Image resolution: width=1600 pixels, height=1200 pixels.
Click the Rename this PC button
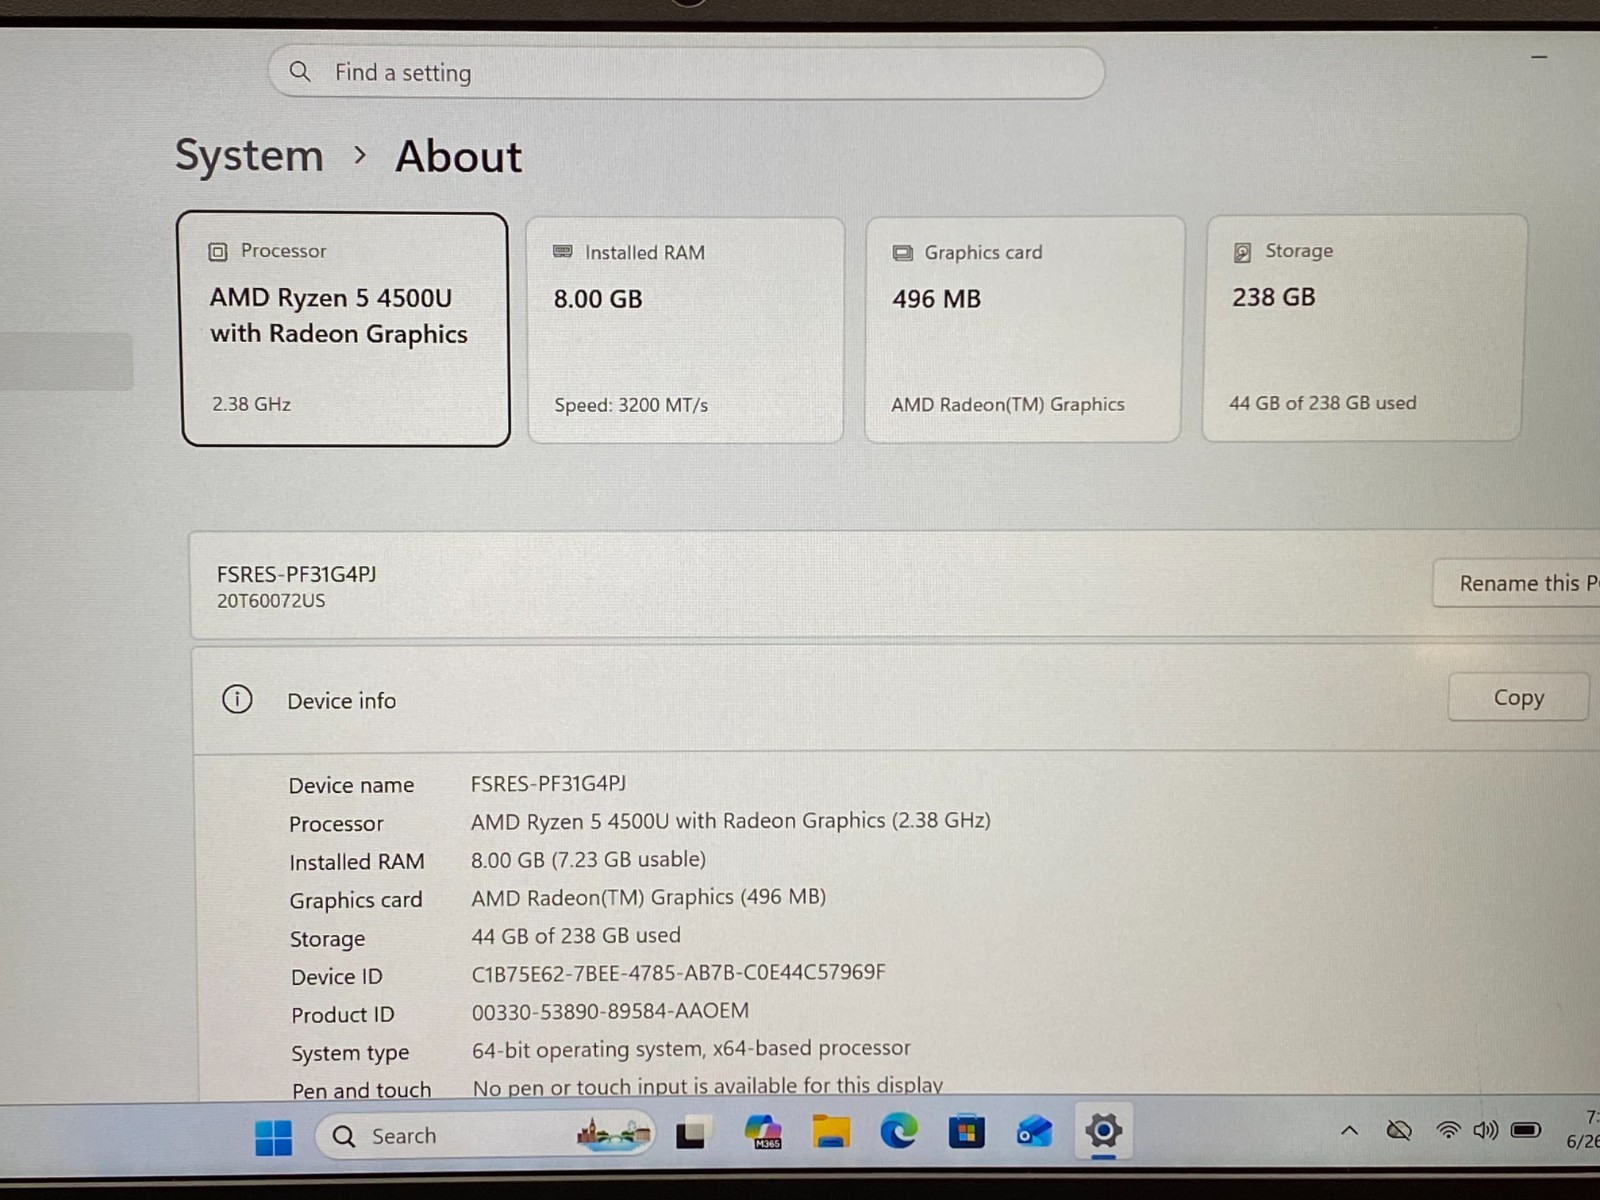pyautogui.click(x=1516, y=583)
